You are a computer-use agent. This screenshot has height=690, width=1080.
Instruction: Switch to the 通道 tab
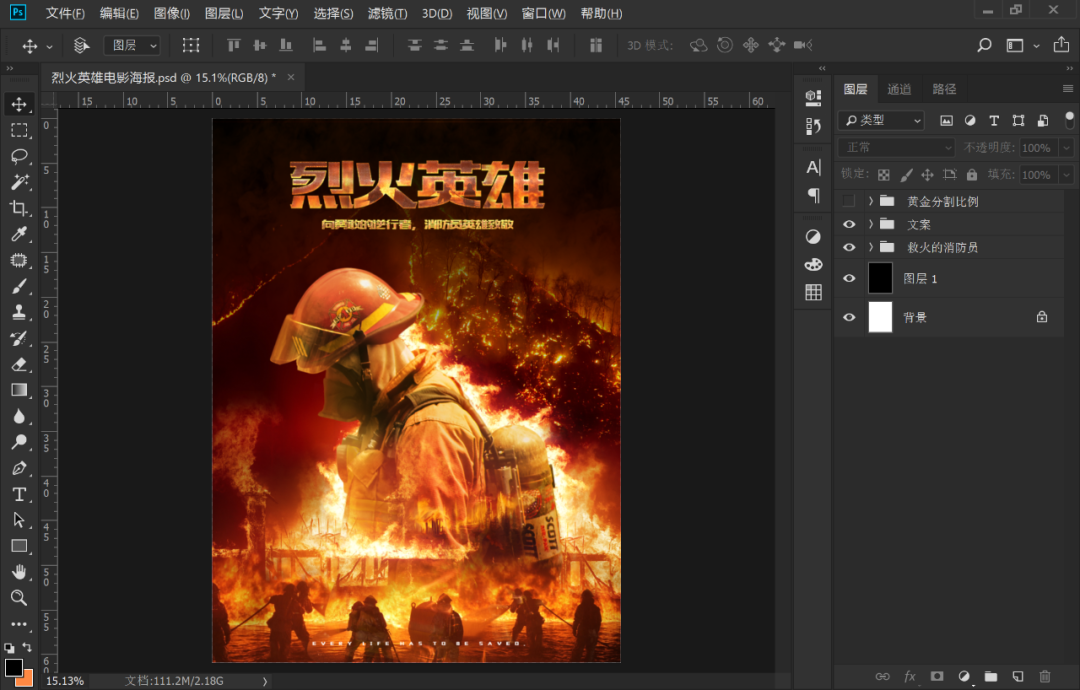coord(899,89)
